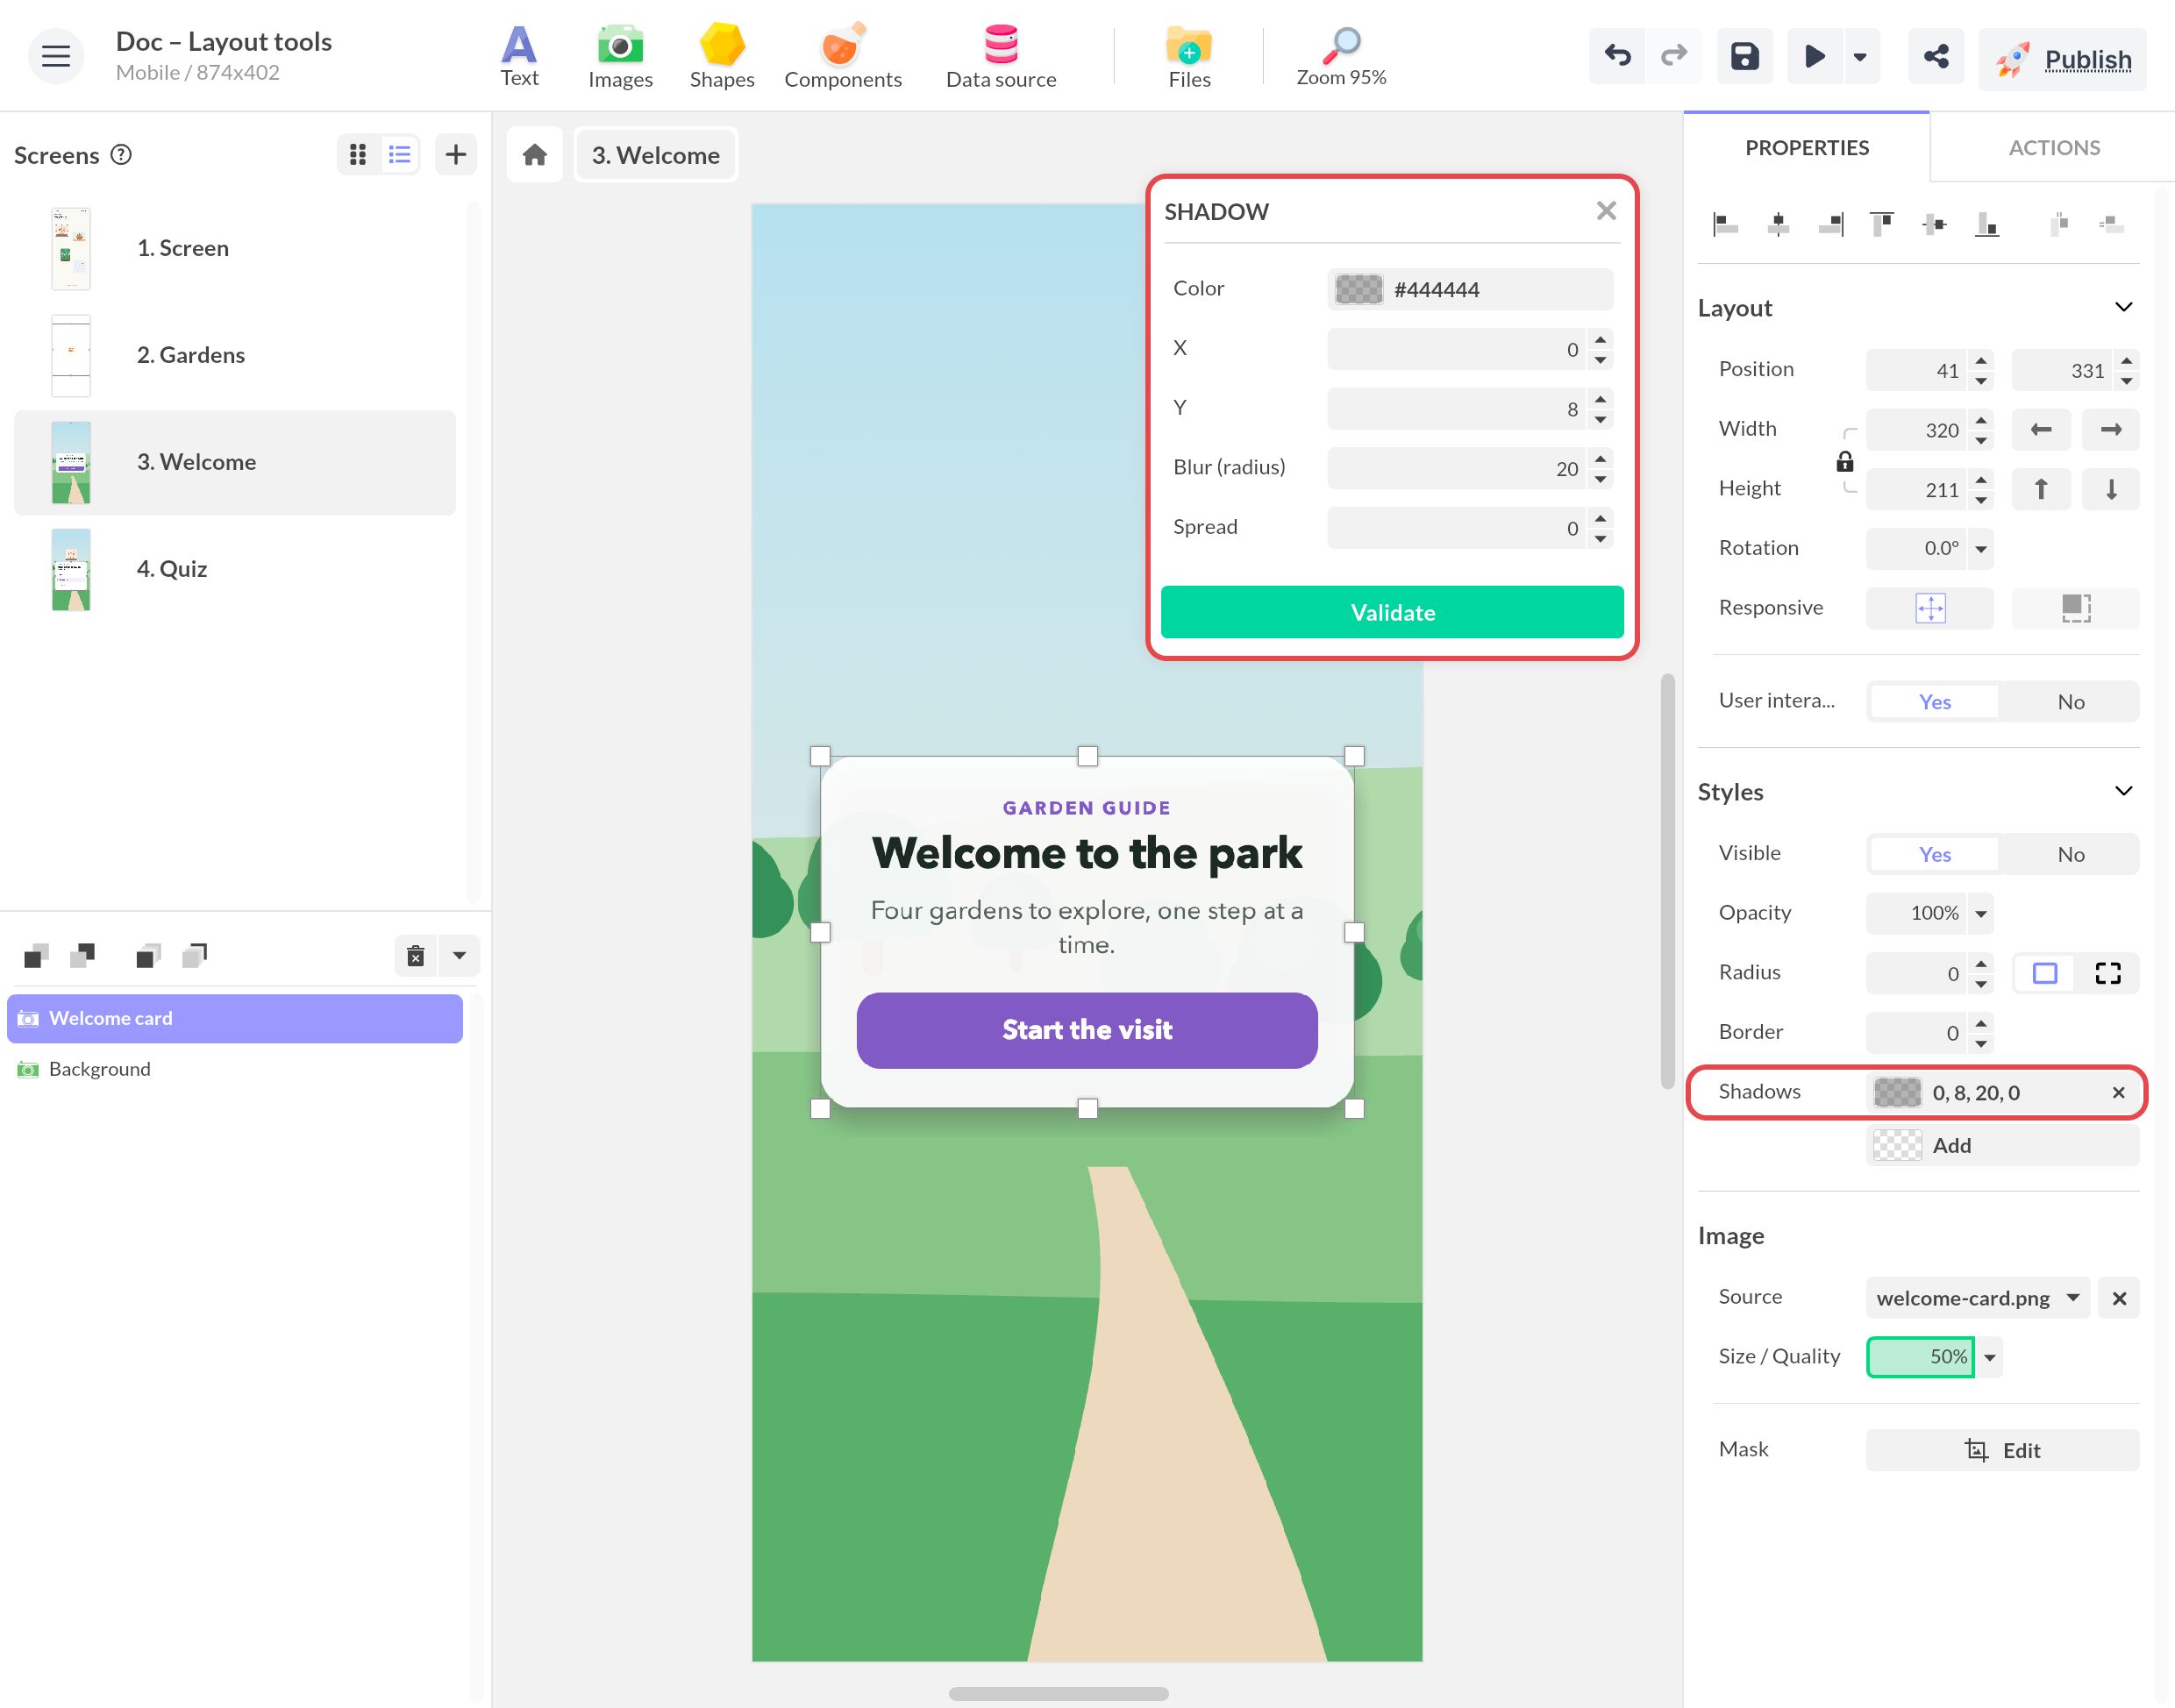Open the Size / Quality dropdown
This screenshot has height=1708, width=2175.
[1989, 1358]
